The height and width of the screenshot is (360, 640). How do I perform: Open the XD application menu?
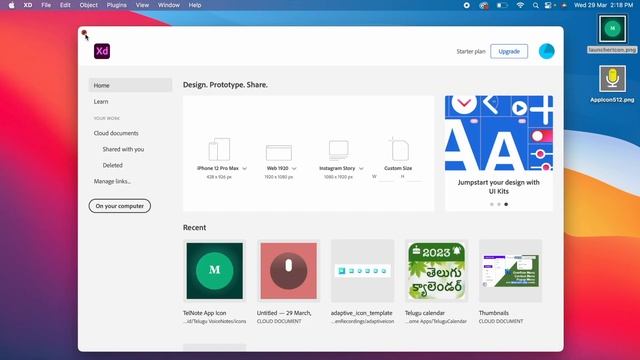(28, 5)
